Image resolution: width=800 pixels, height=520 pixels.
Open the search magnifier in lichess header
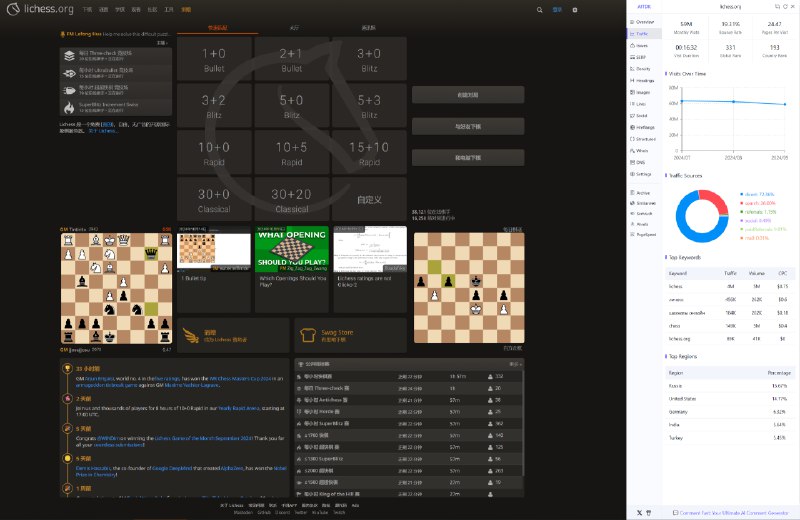click(539, 10)
